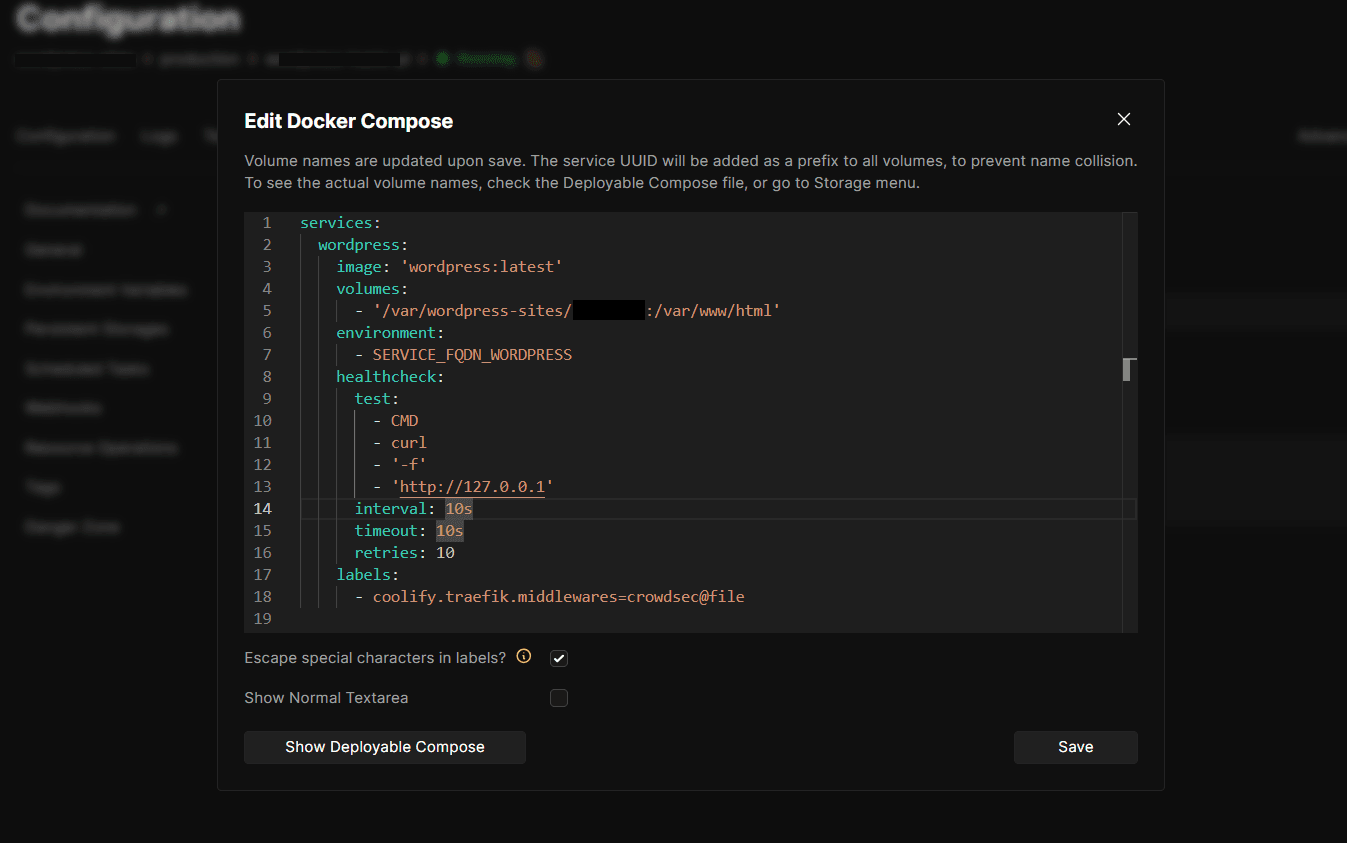Click the environment key in editor
Viewport: 1347px width, 843px height.
386,333
